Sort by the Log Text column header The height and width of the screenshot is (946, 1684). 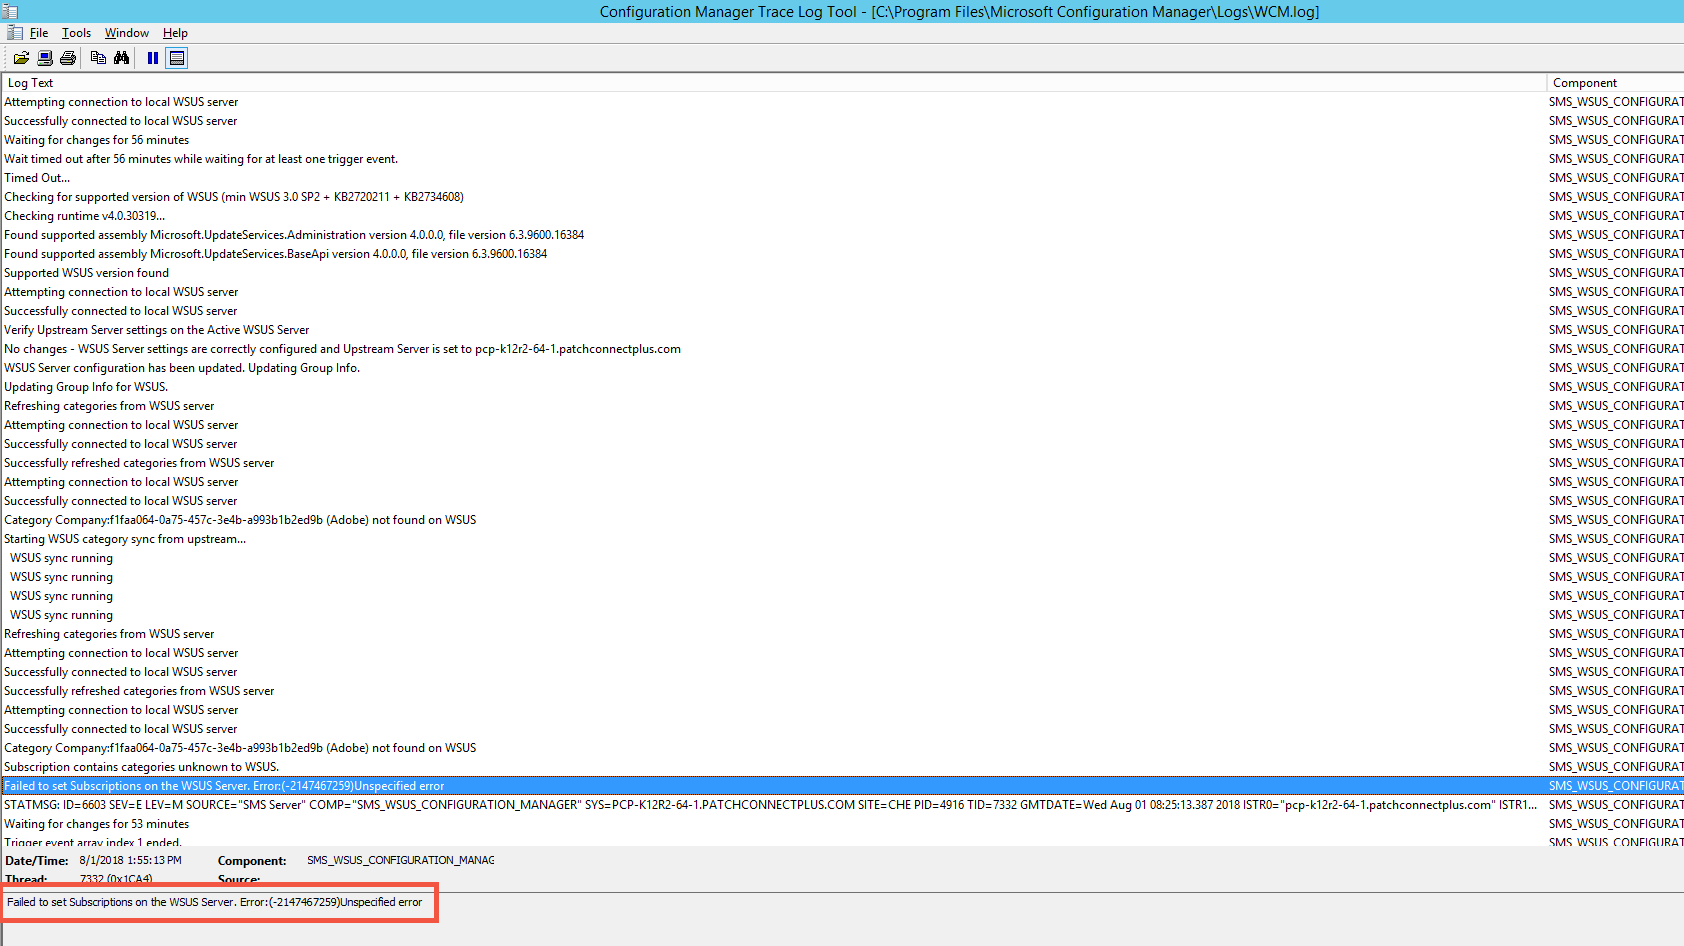tap(30, 83)
